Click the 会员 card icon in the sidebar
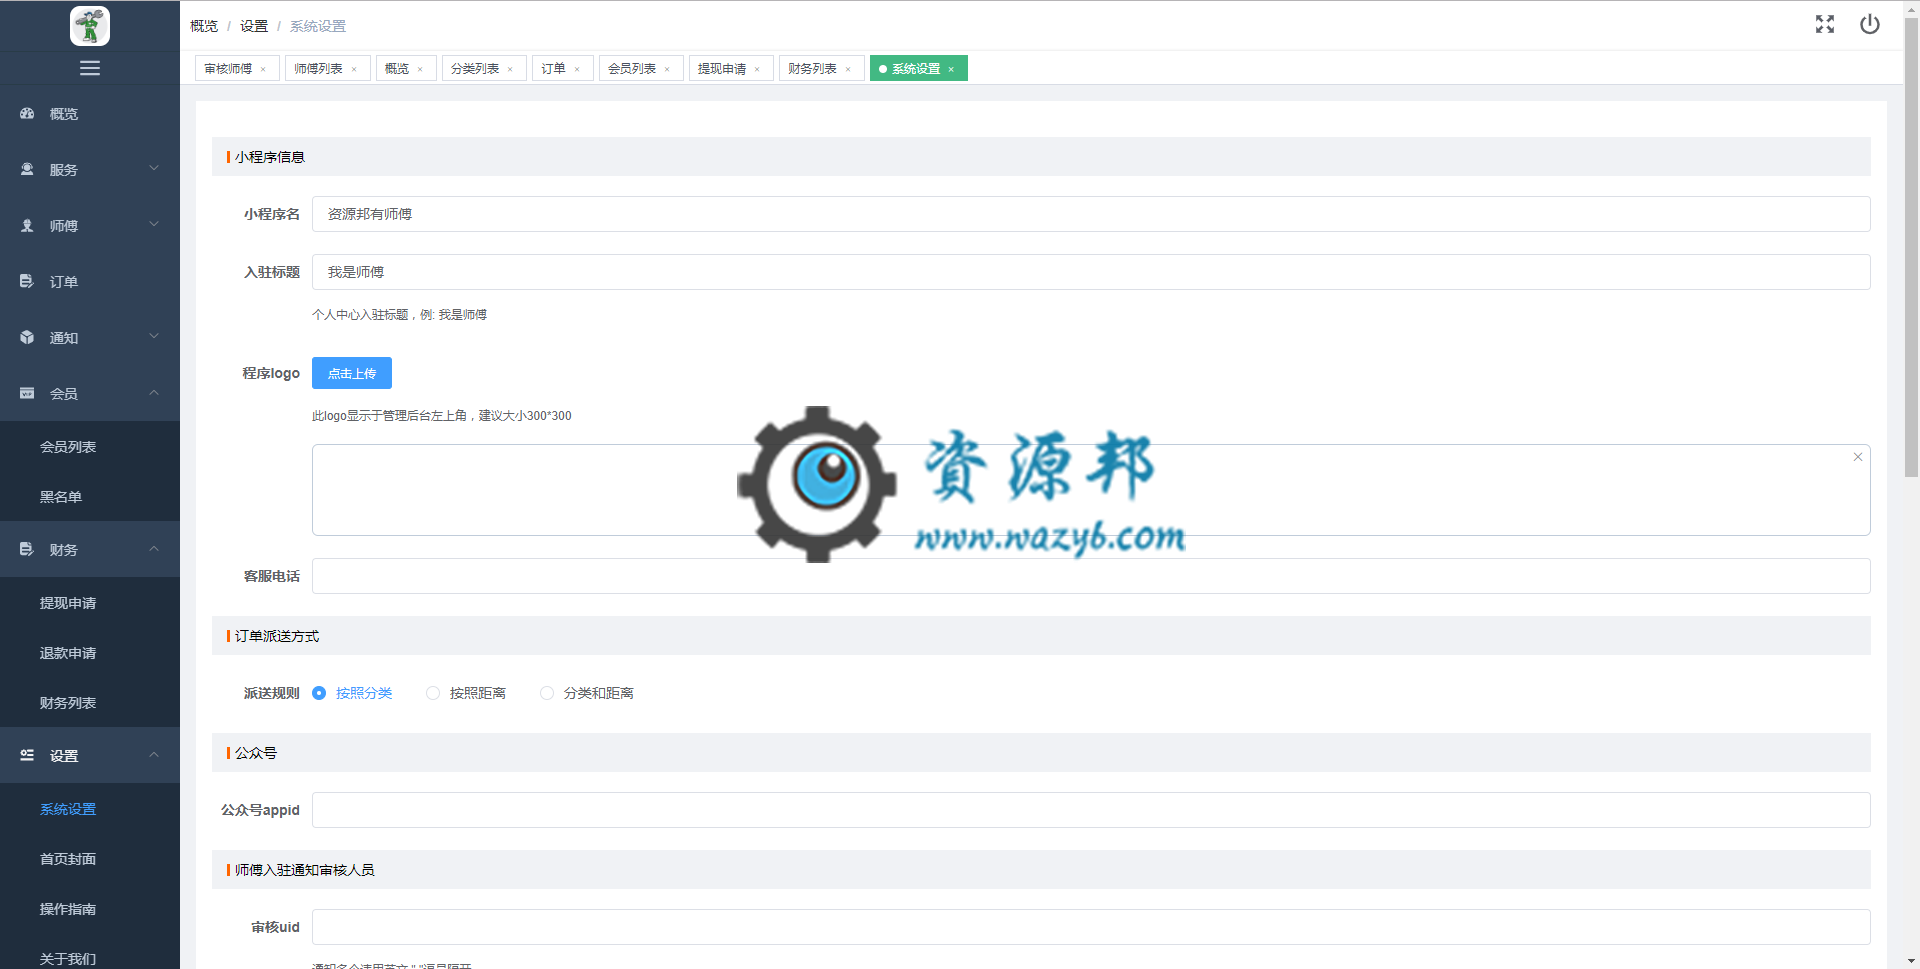This screenshot has width=1920, height=969. (x=27, y=394)
